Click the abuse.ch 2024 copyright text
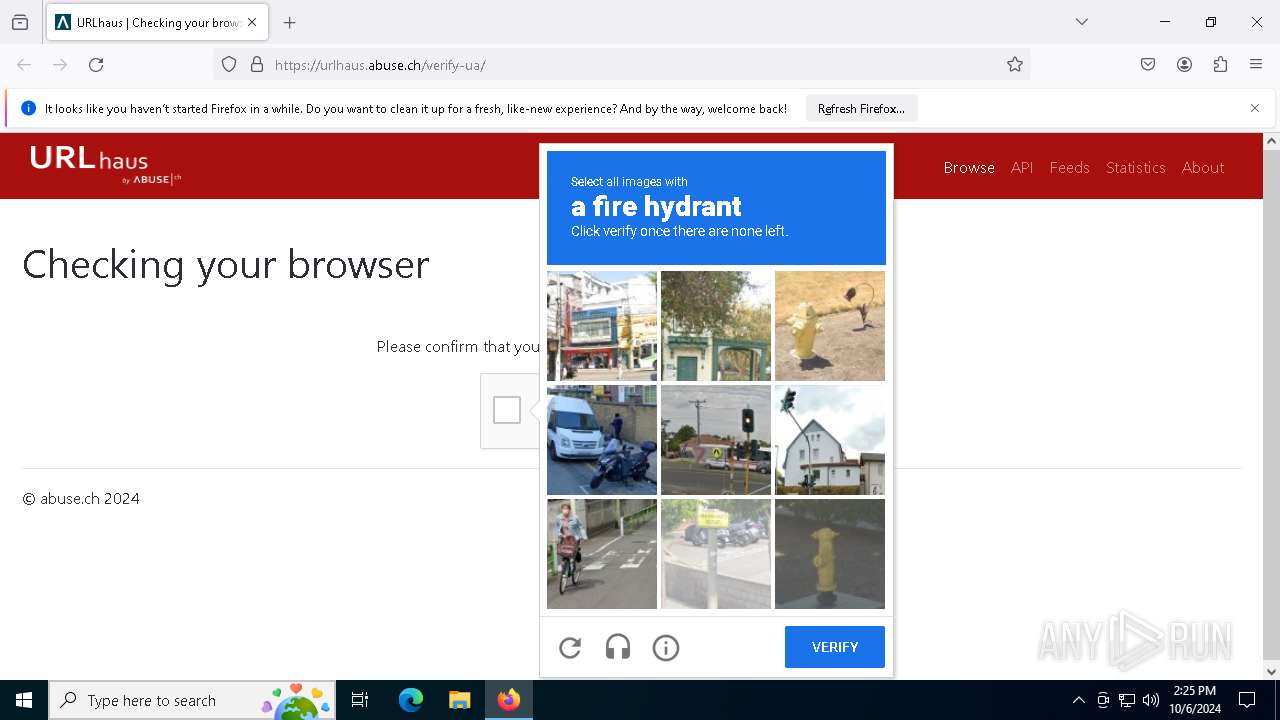 tap(81, 499)
